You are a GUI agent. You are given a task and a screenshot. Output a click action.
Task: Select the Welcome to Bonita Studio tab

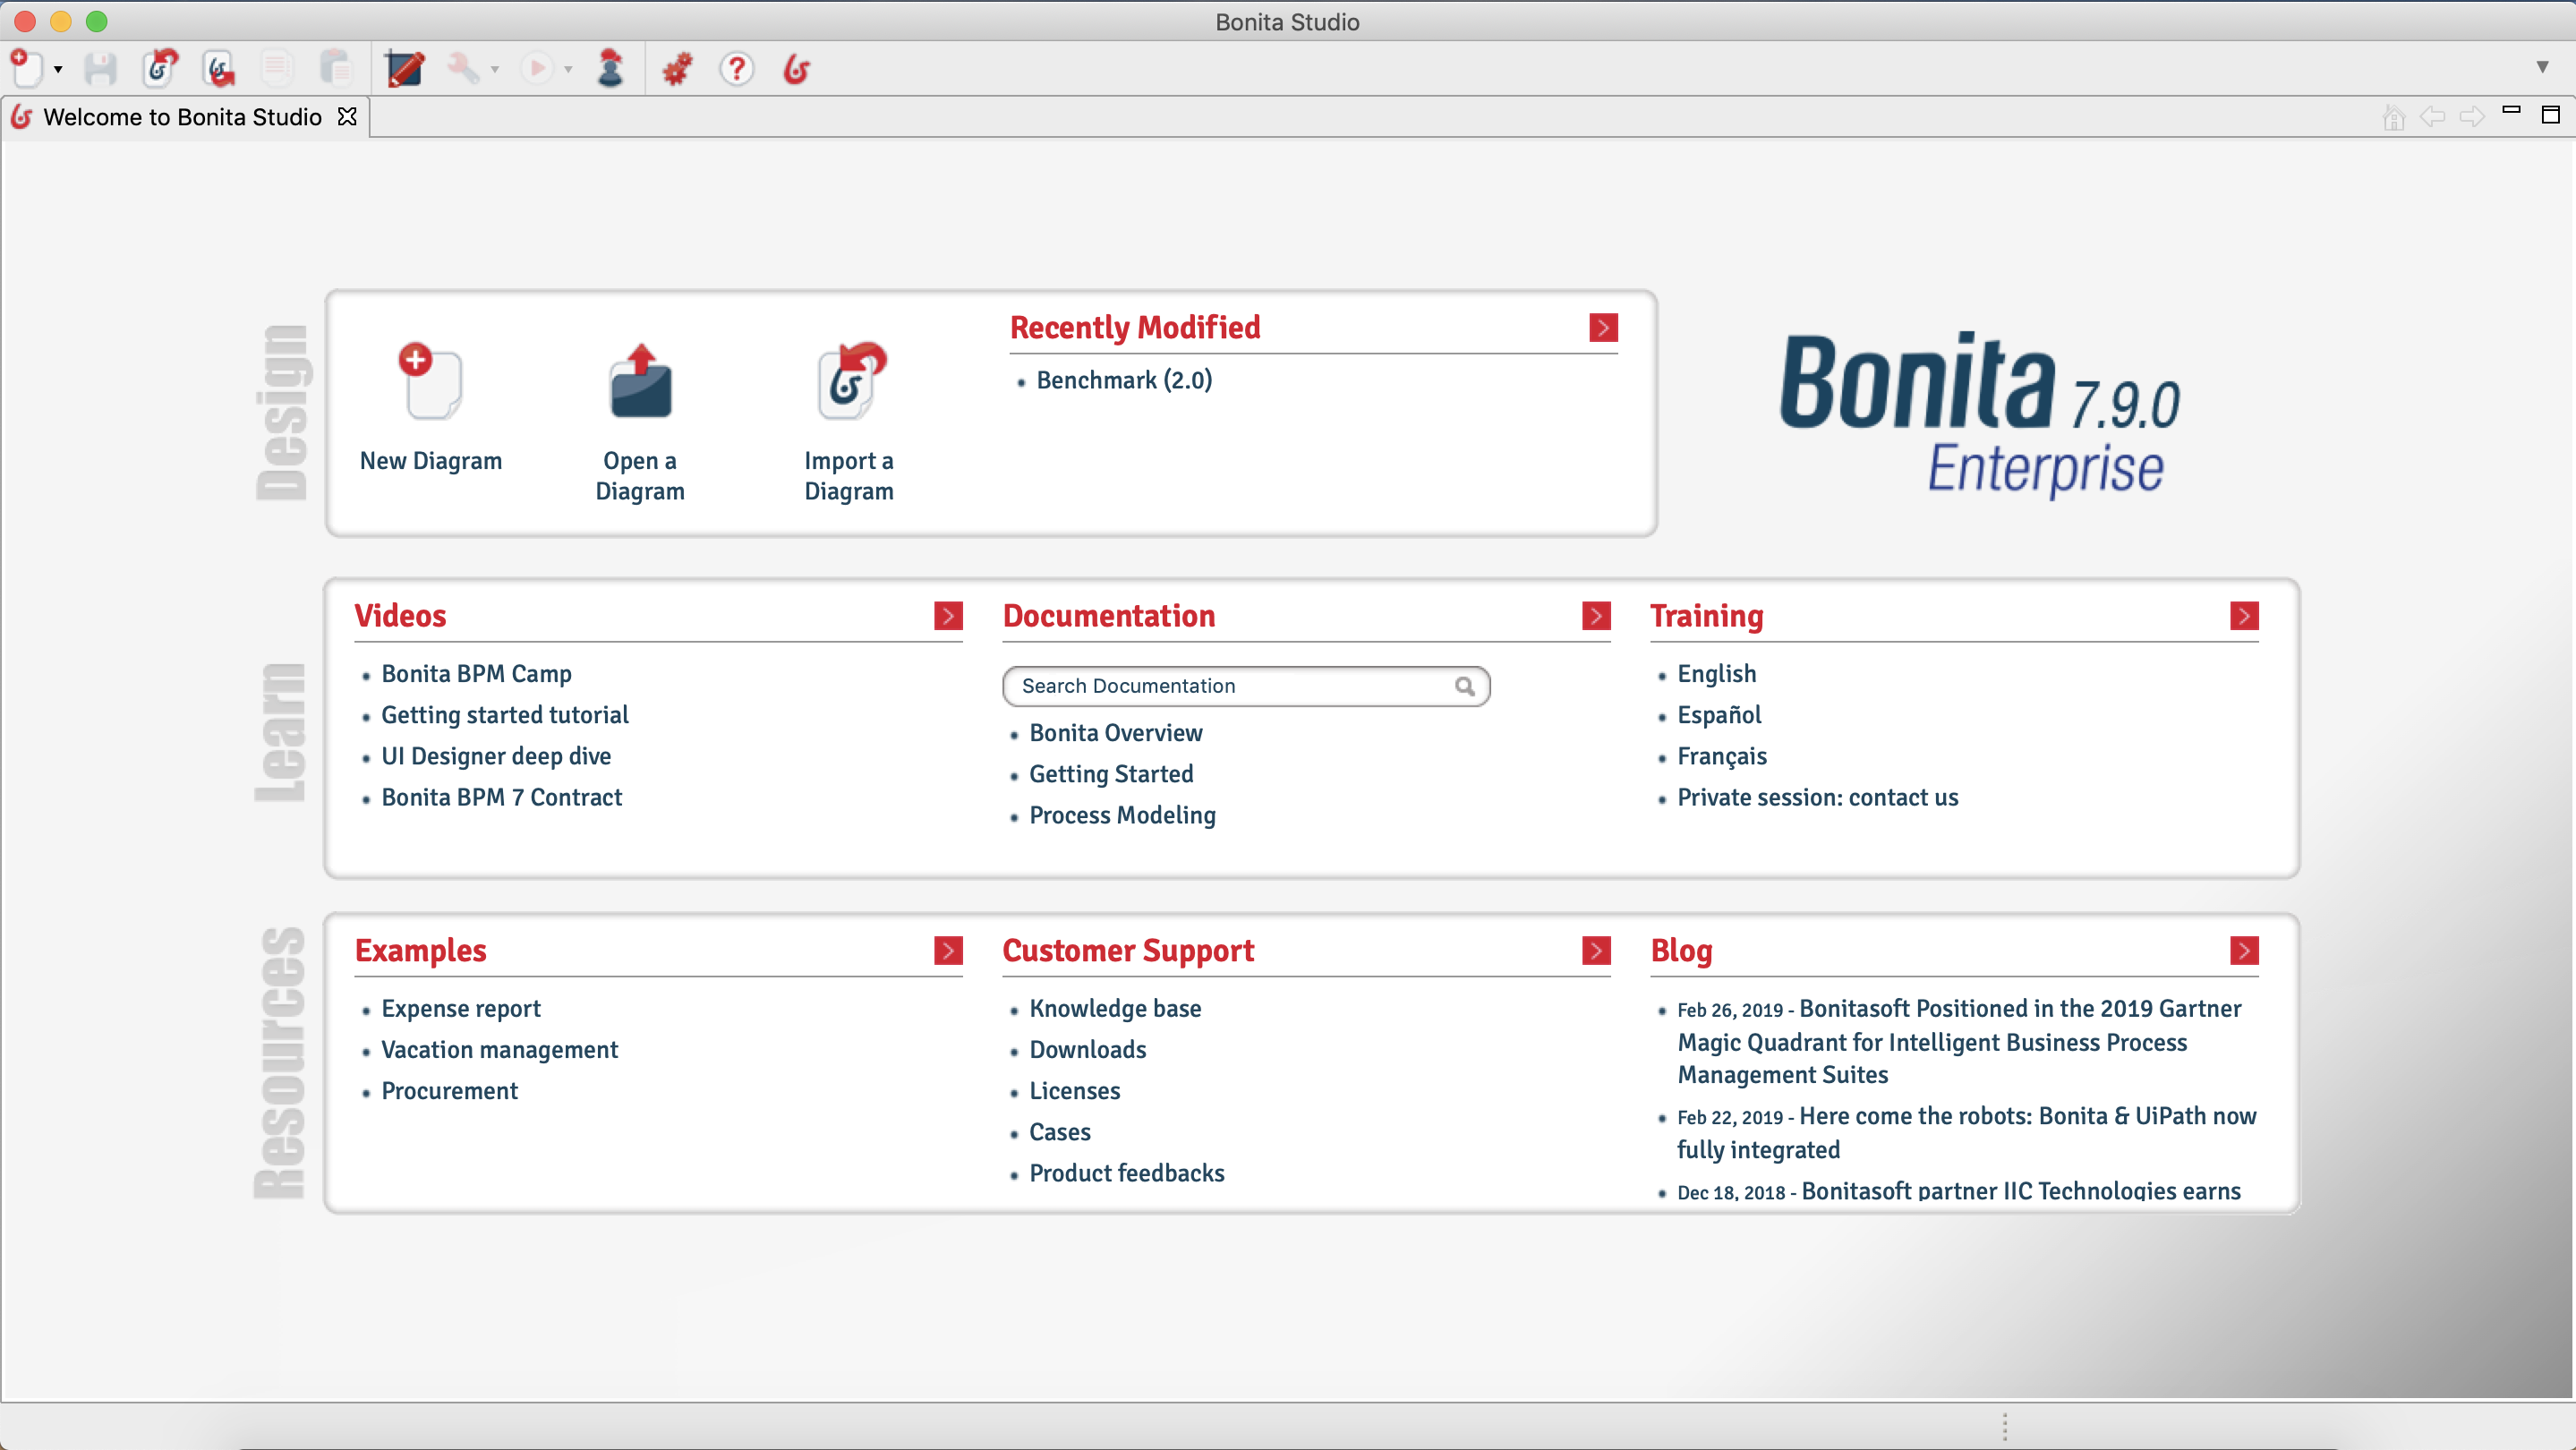182,117
